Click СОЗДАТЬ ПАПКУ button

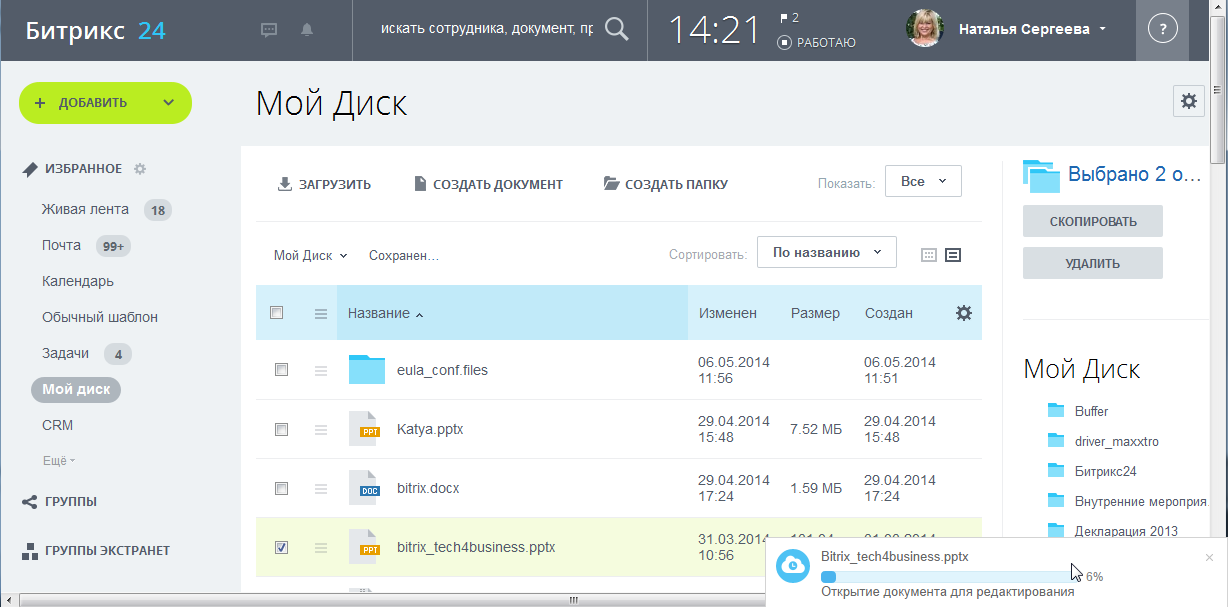click(x=666, y=184)
